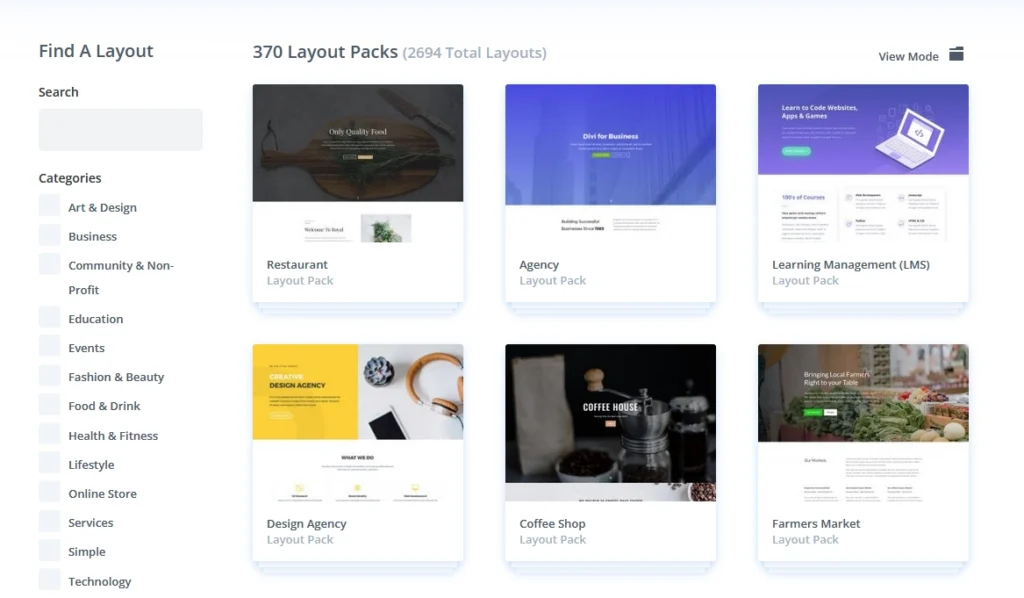Check the Community & Non-Profit category

[49, 264]
